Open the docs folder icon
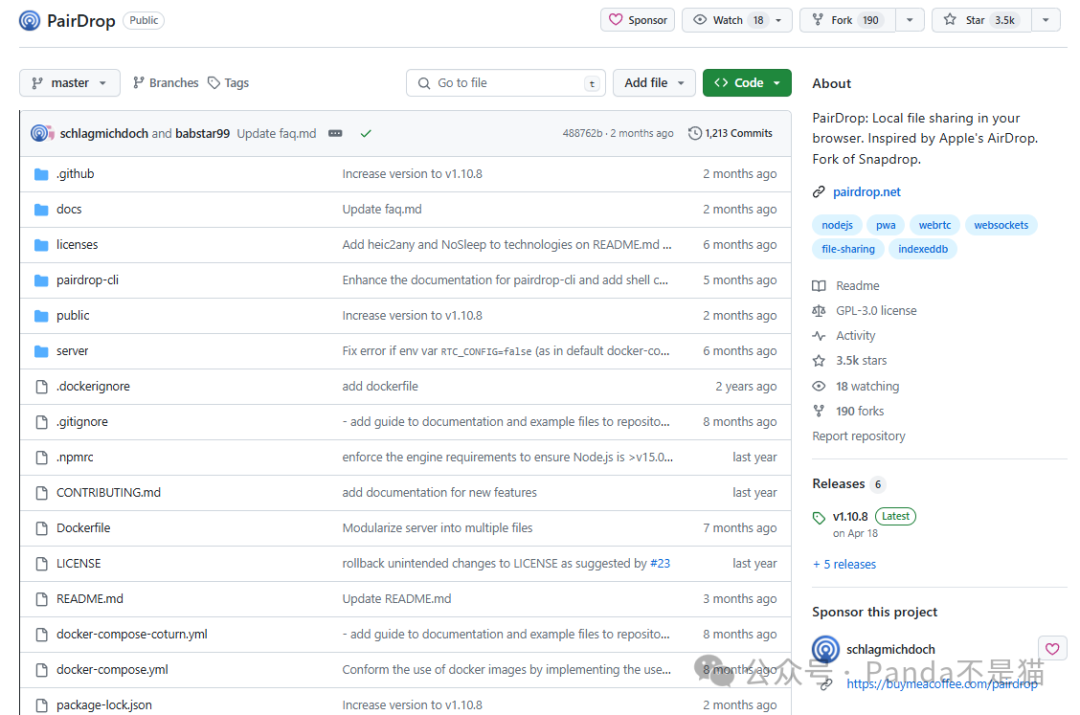The image size is (1080, 715). click(x=41, y=209)
